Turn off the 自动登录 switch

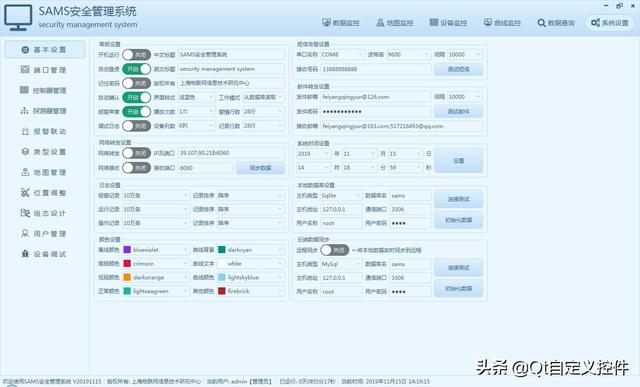136,69
